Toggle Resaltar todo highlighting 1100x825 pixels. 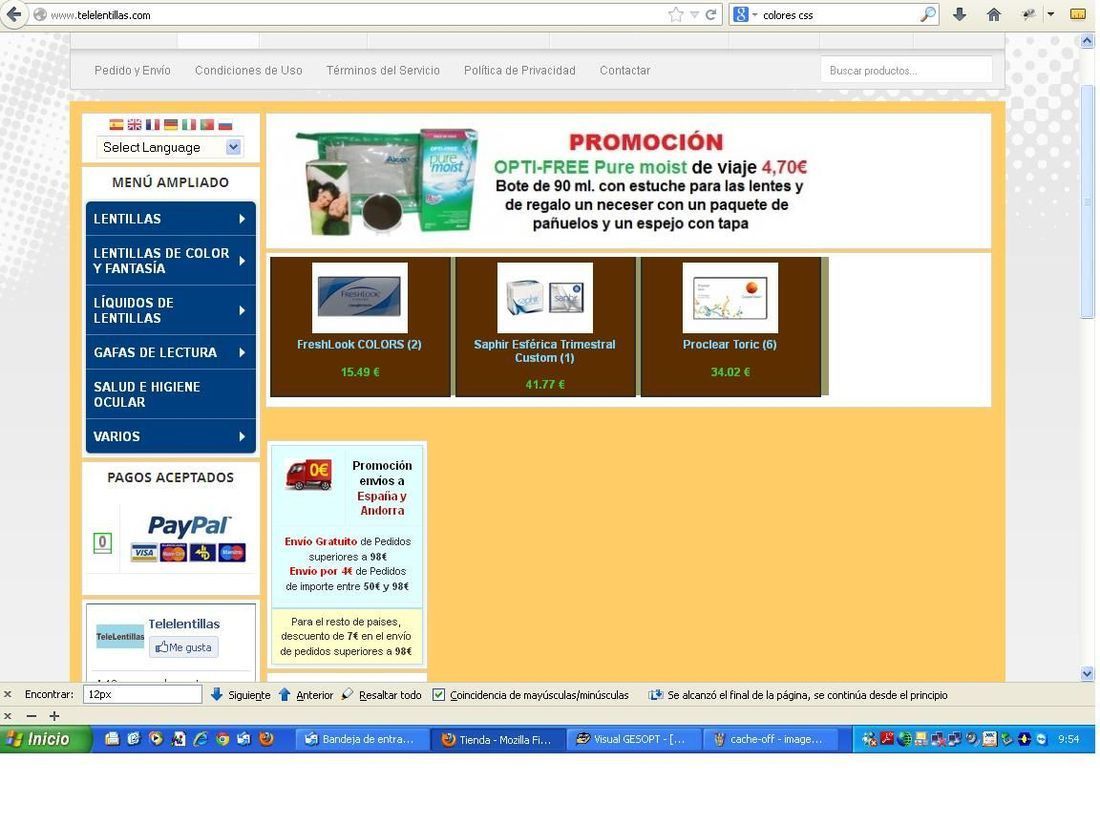coord(381,695)
